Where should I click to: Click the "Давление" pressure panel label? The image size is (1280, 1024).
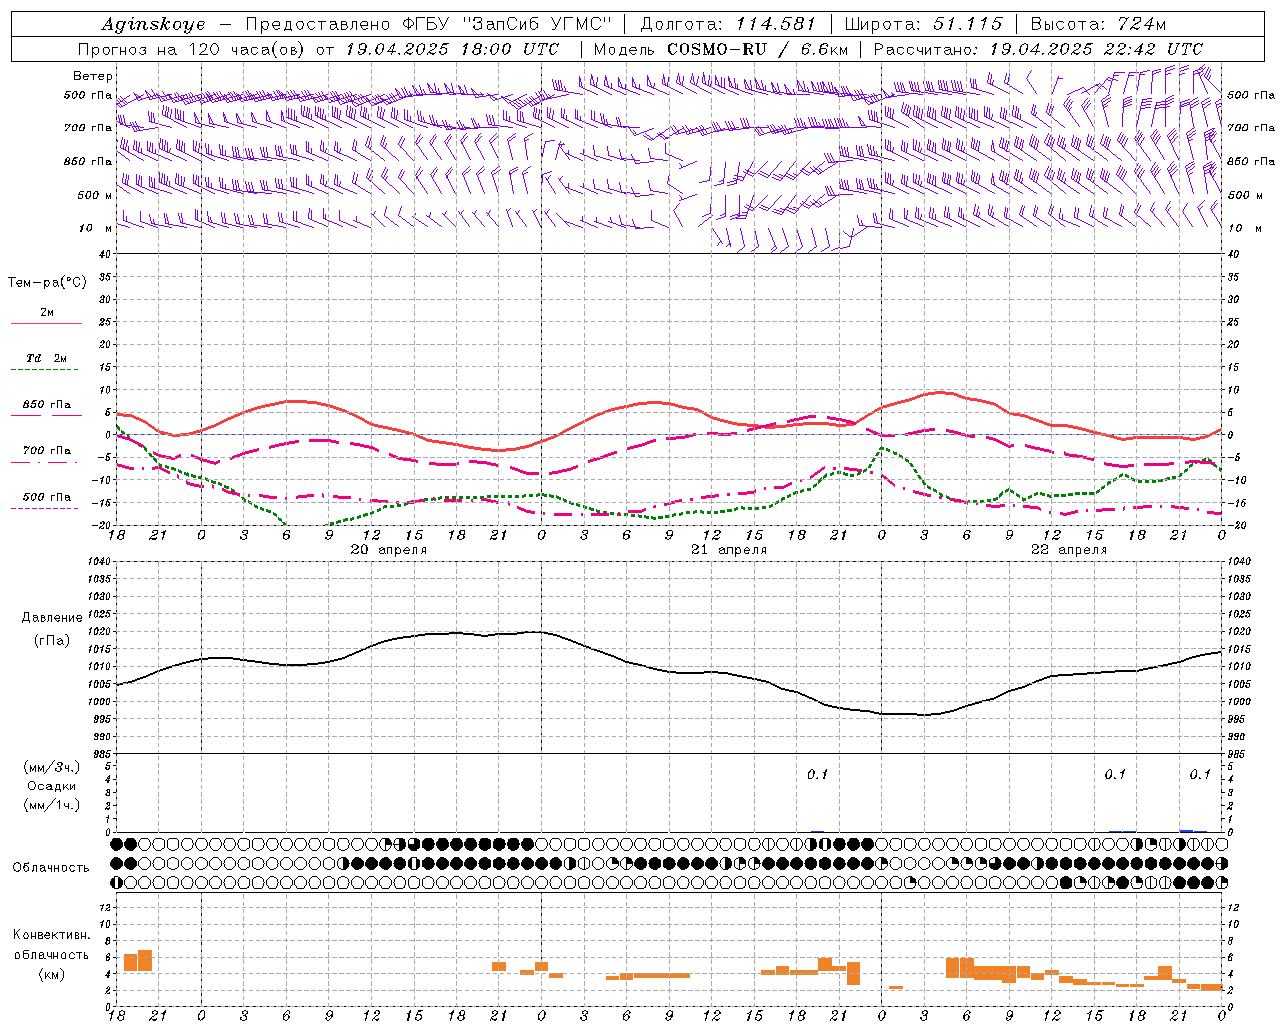[x=50, y=618]
